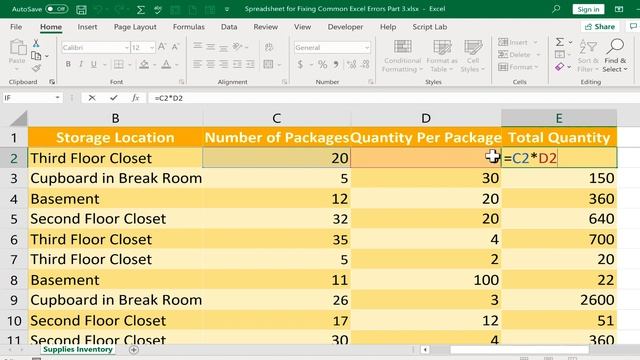Image resolution: width=640 pixels, height=360 pixels.
Task: Open the Font Color dropdown arrow
Action: [177, 64]
